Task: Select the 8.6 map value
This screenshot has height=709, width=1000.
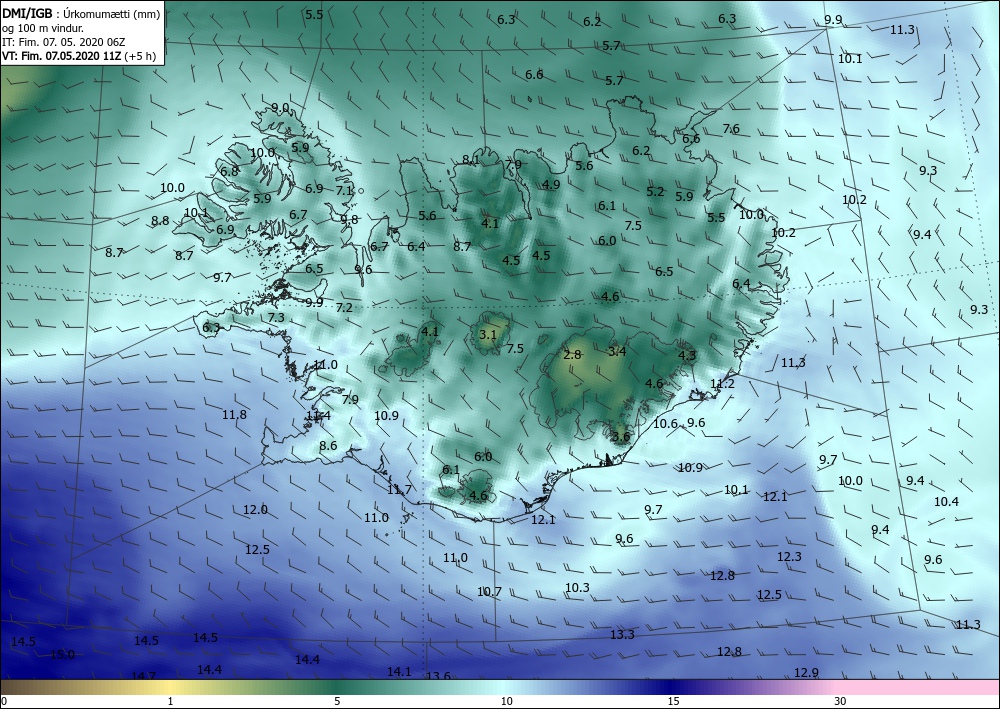Action: [x=328, y=446]
